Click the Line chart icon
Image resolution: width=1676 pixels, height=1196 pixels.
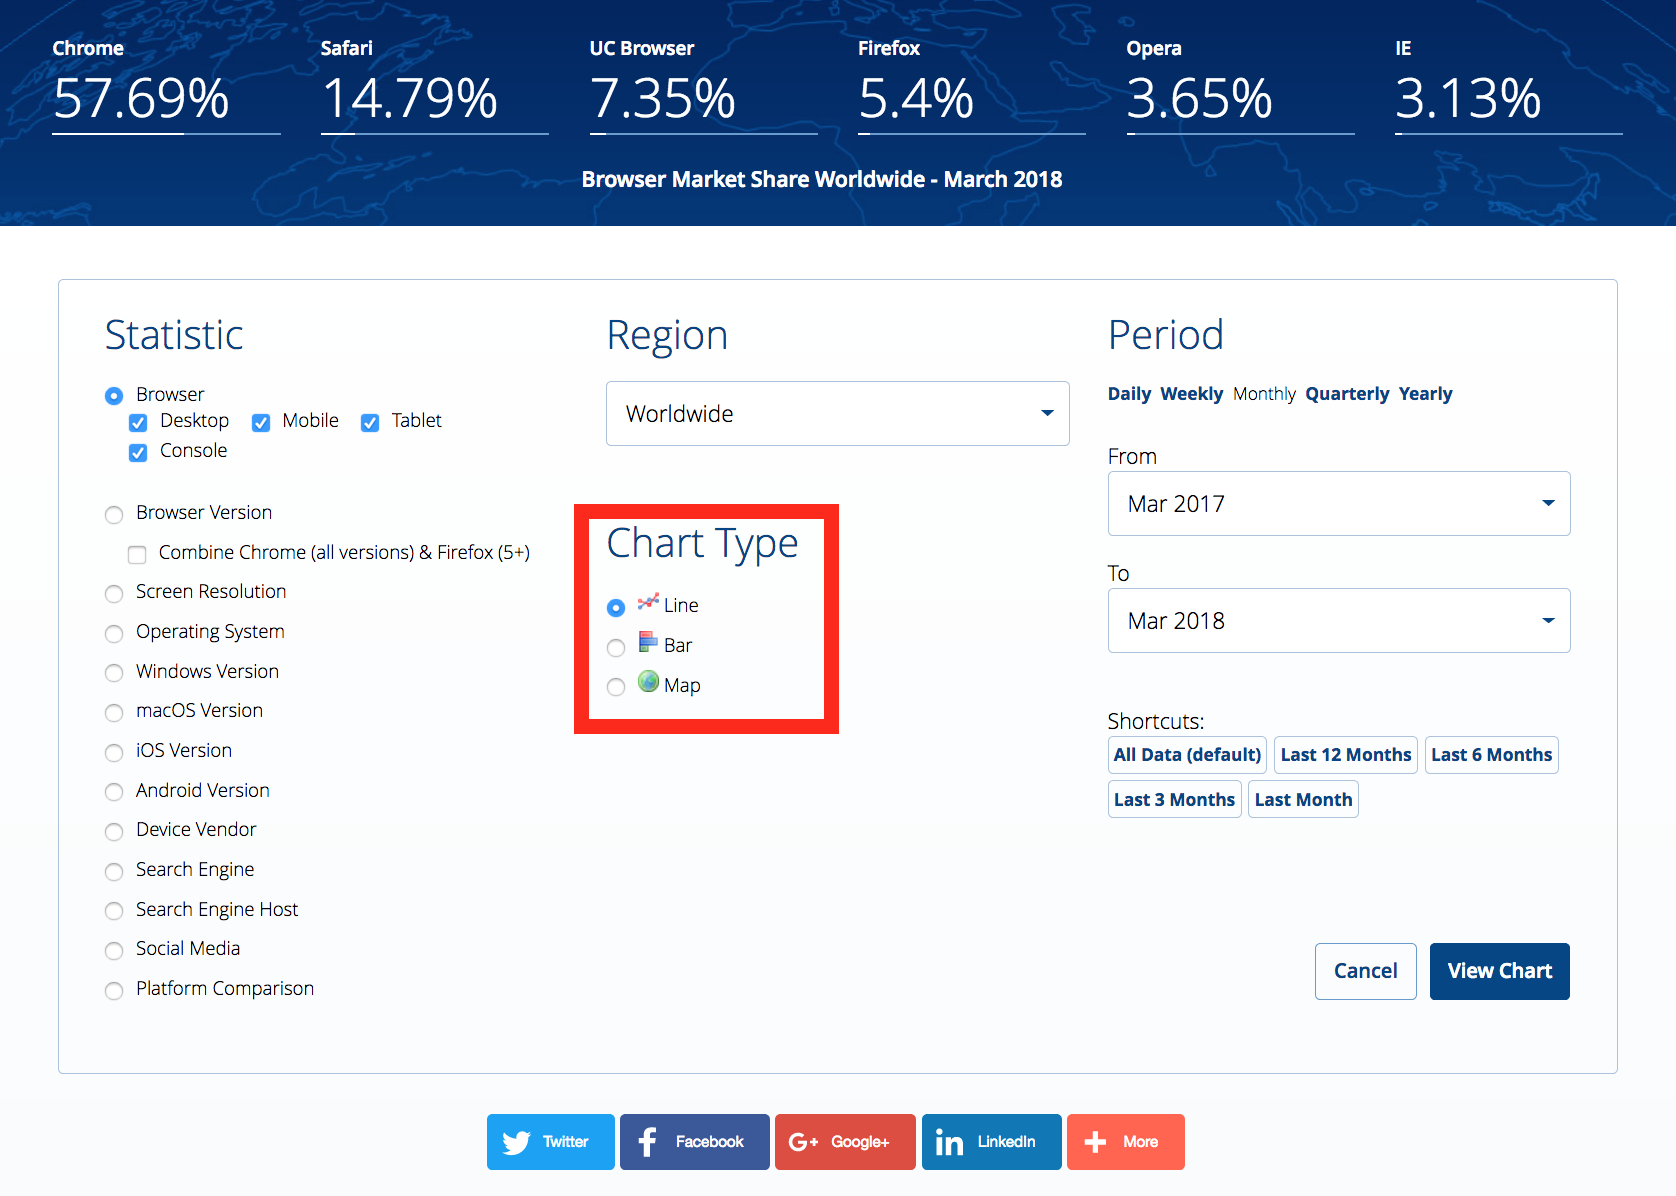648,602
